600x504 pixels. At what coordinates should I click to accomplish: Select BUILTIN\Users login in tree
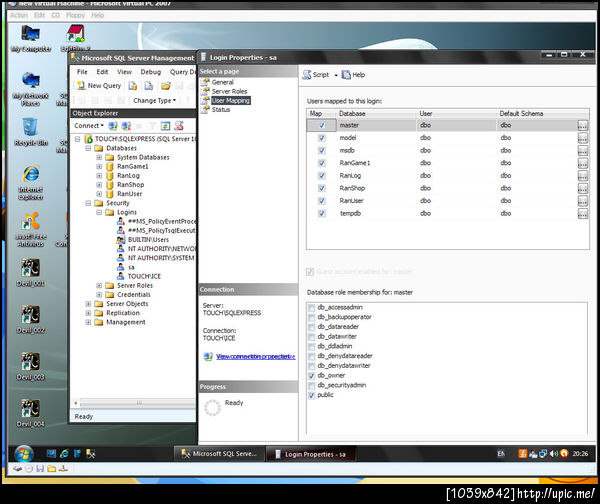click(148, 240)
